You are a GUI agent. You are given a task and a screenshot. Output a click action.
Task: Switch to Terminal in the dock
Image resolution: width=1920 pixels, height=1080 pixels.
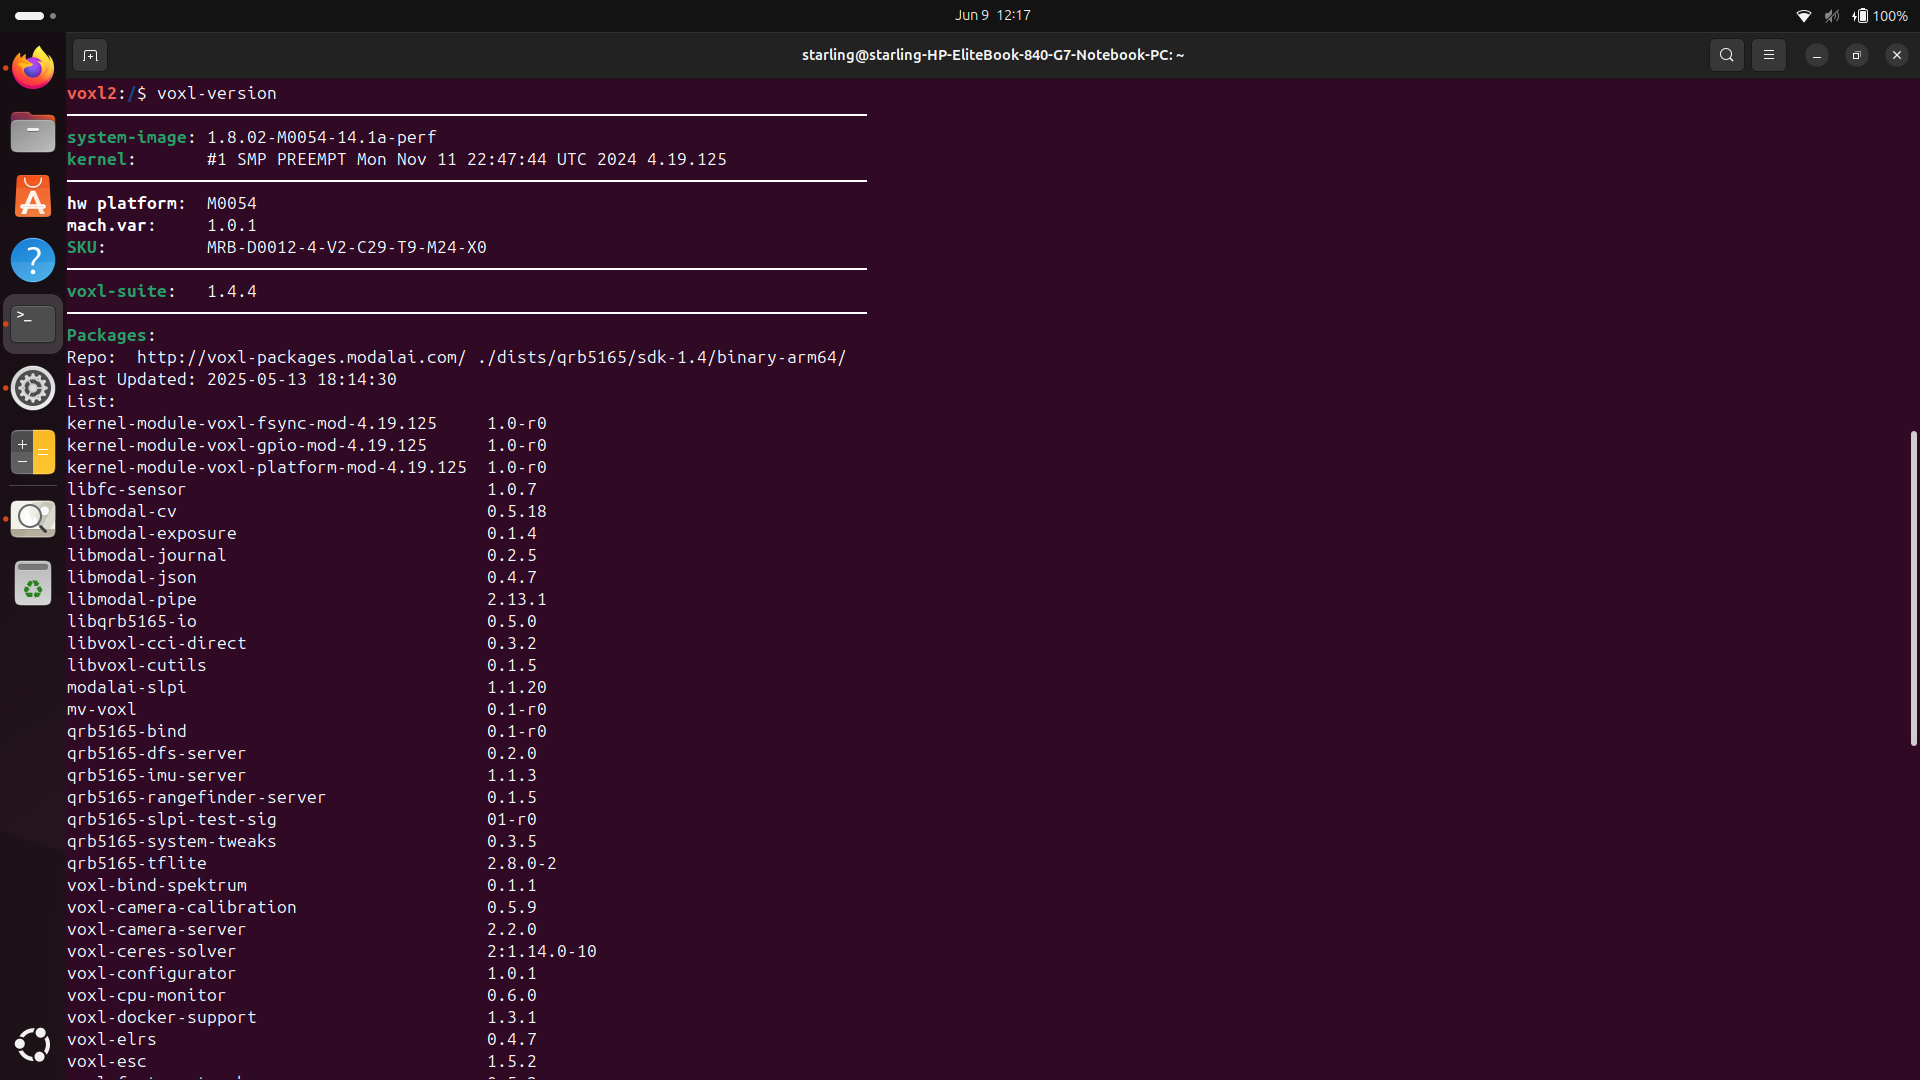[33, 324]
